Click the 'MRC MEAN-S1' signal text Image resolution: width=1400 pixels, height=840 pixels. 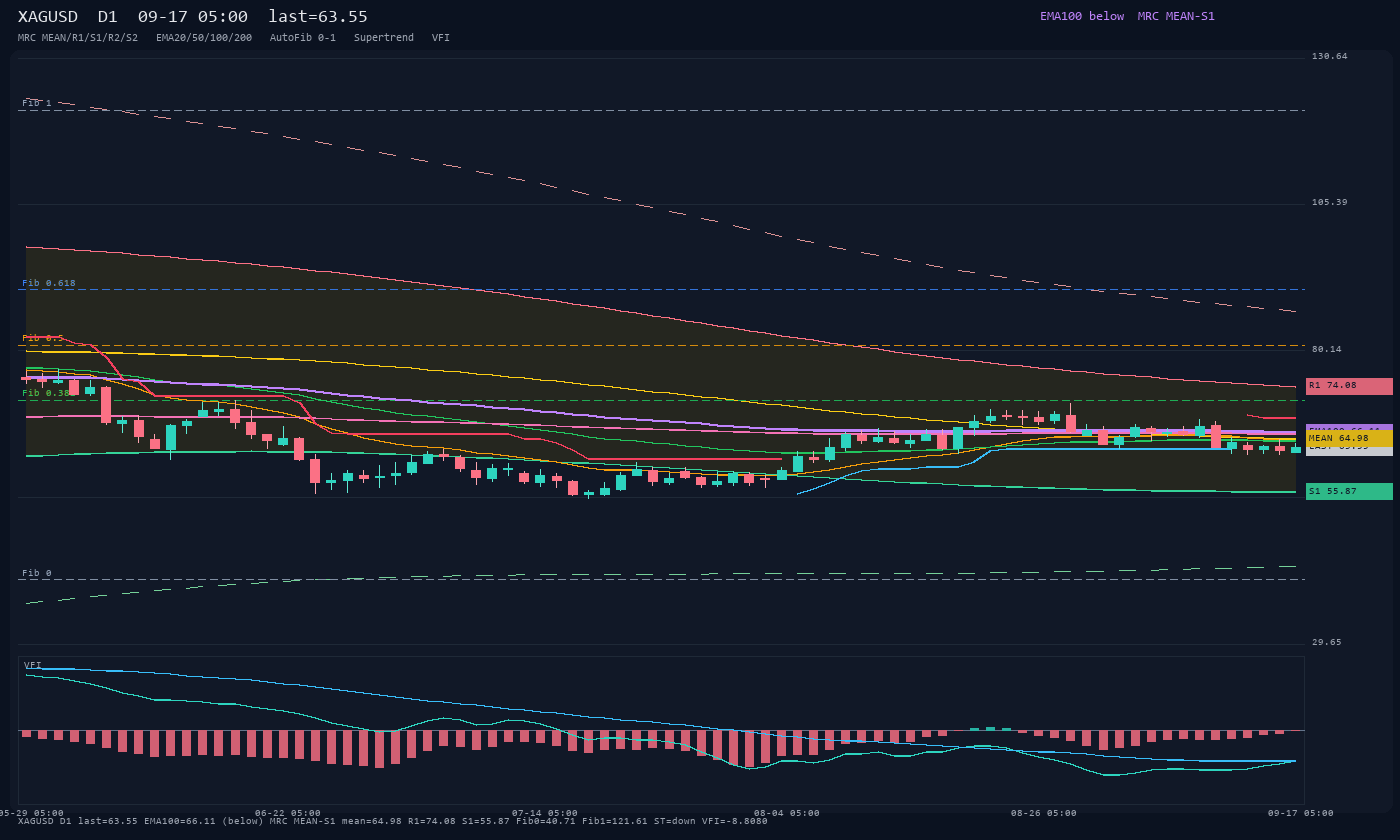(x=1176, y=16)
